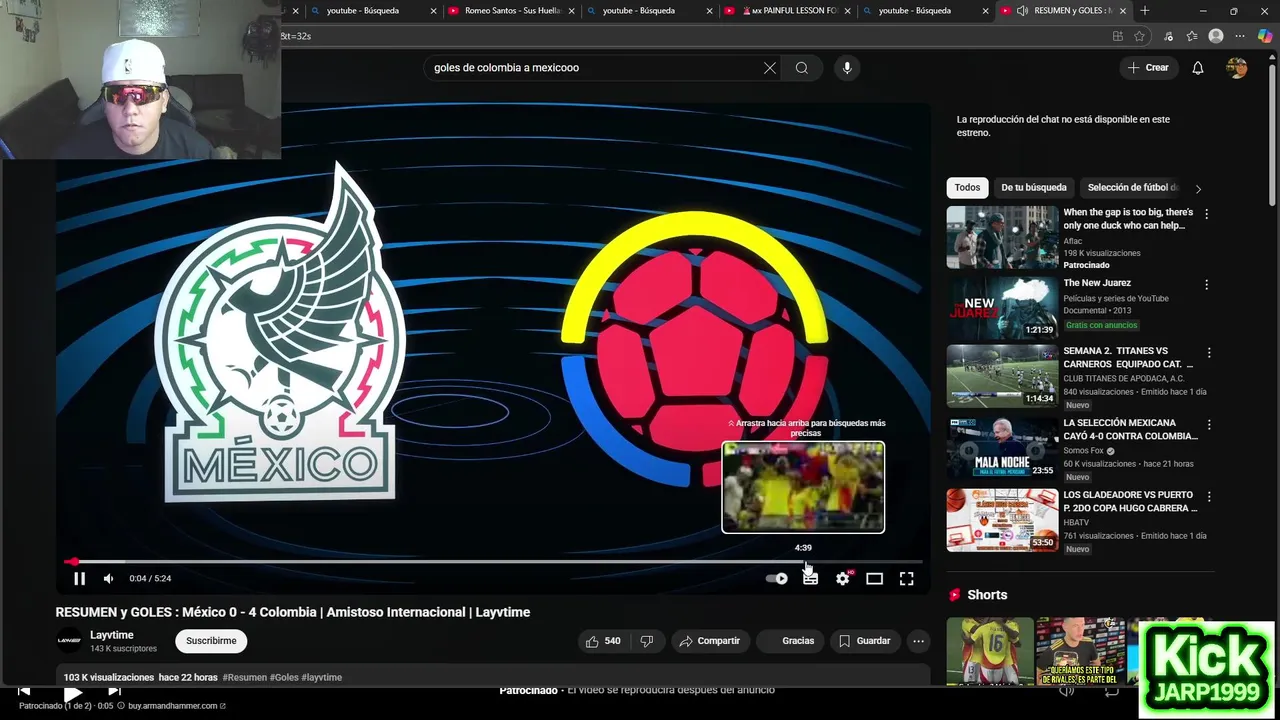
Task: Open The New Juarez thumbnail
Action: tap(1002, 309)
